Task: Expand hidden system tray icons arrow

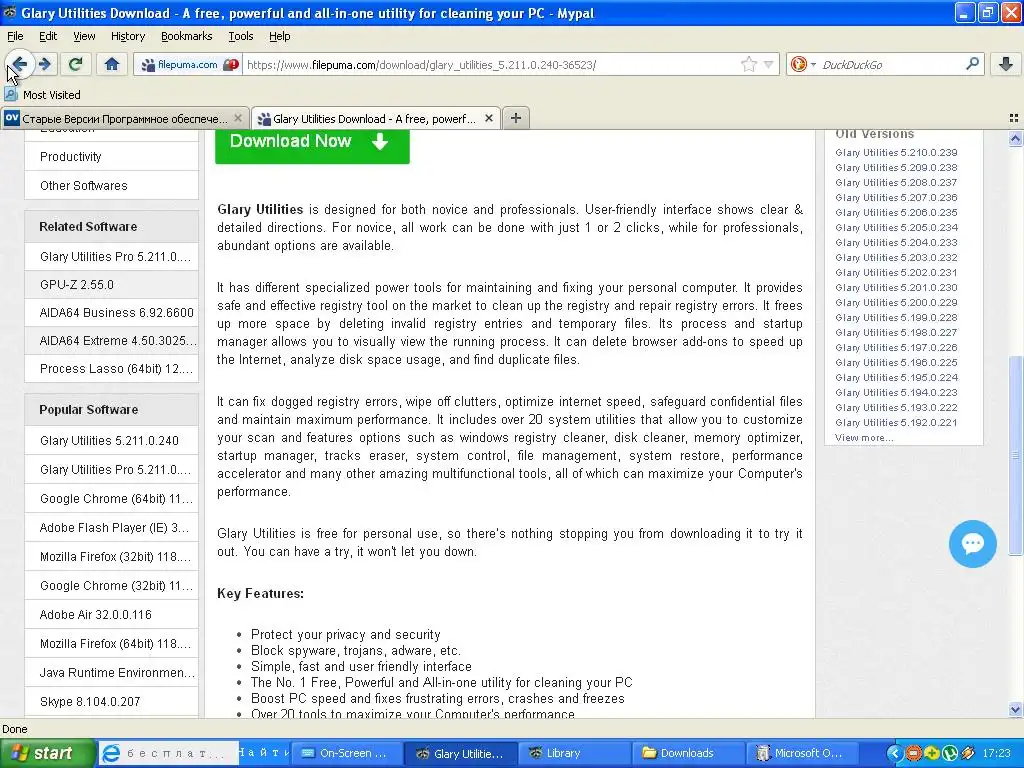Action: coord(895,754)
